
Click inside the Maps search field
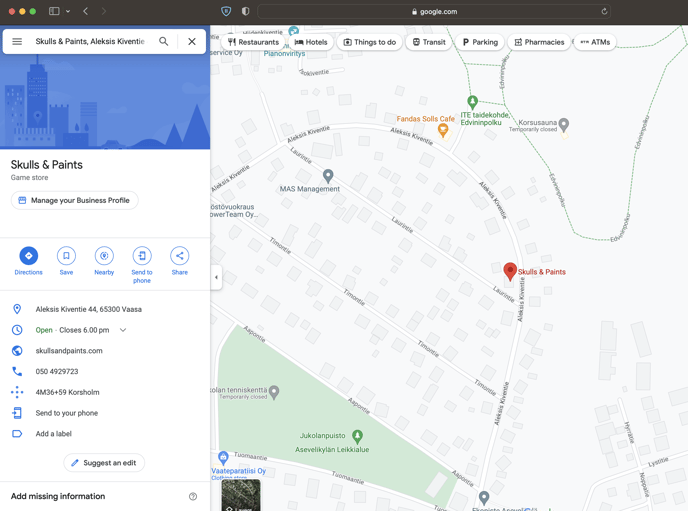pyautogui.click(x=90, y=41)
